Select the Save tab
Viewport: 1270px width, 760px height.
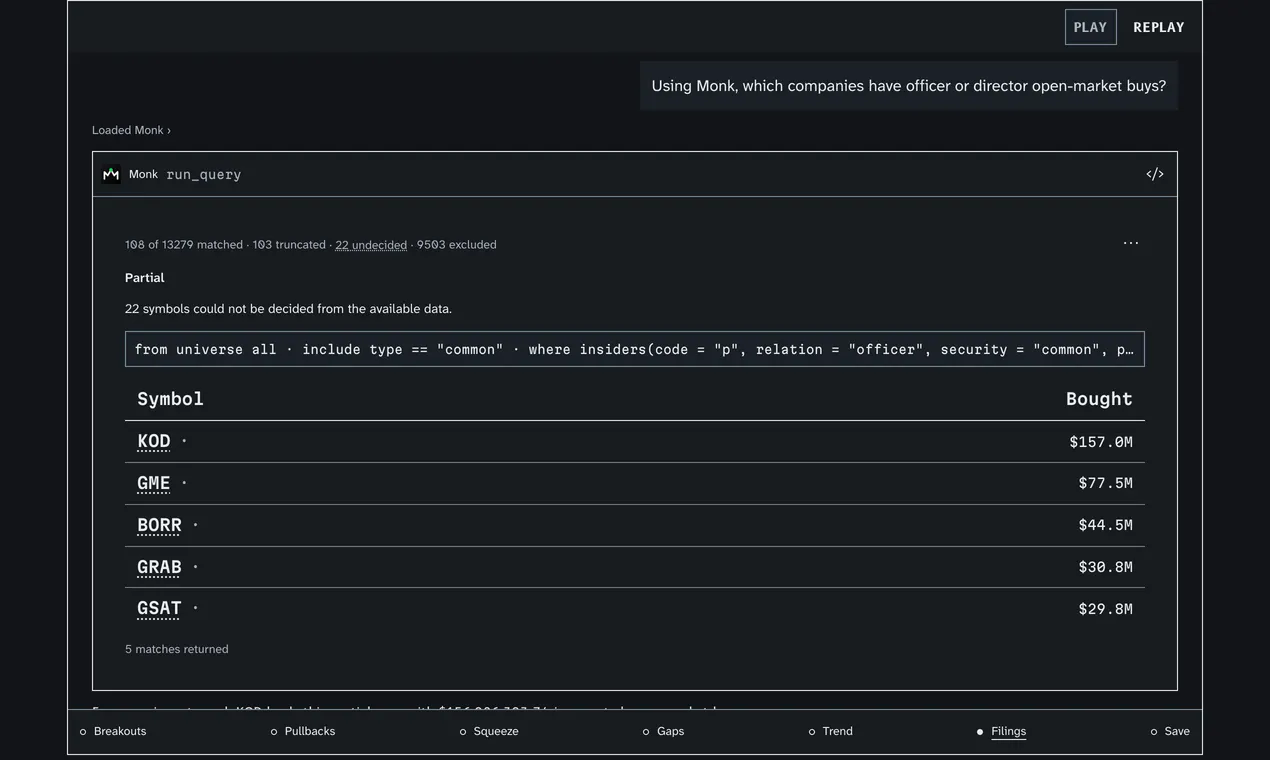point(1170,732)
